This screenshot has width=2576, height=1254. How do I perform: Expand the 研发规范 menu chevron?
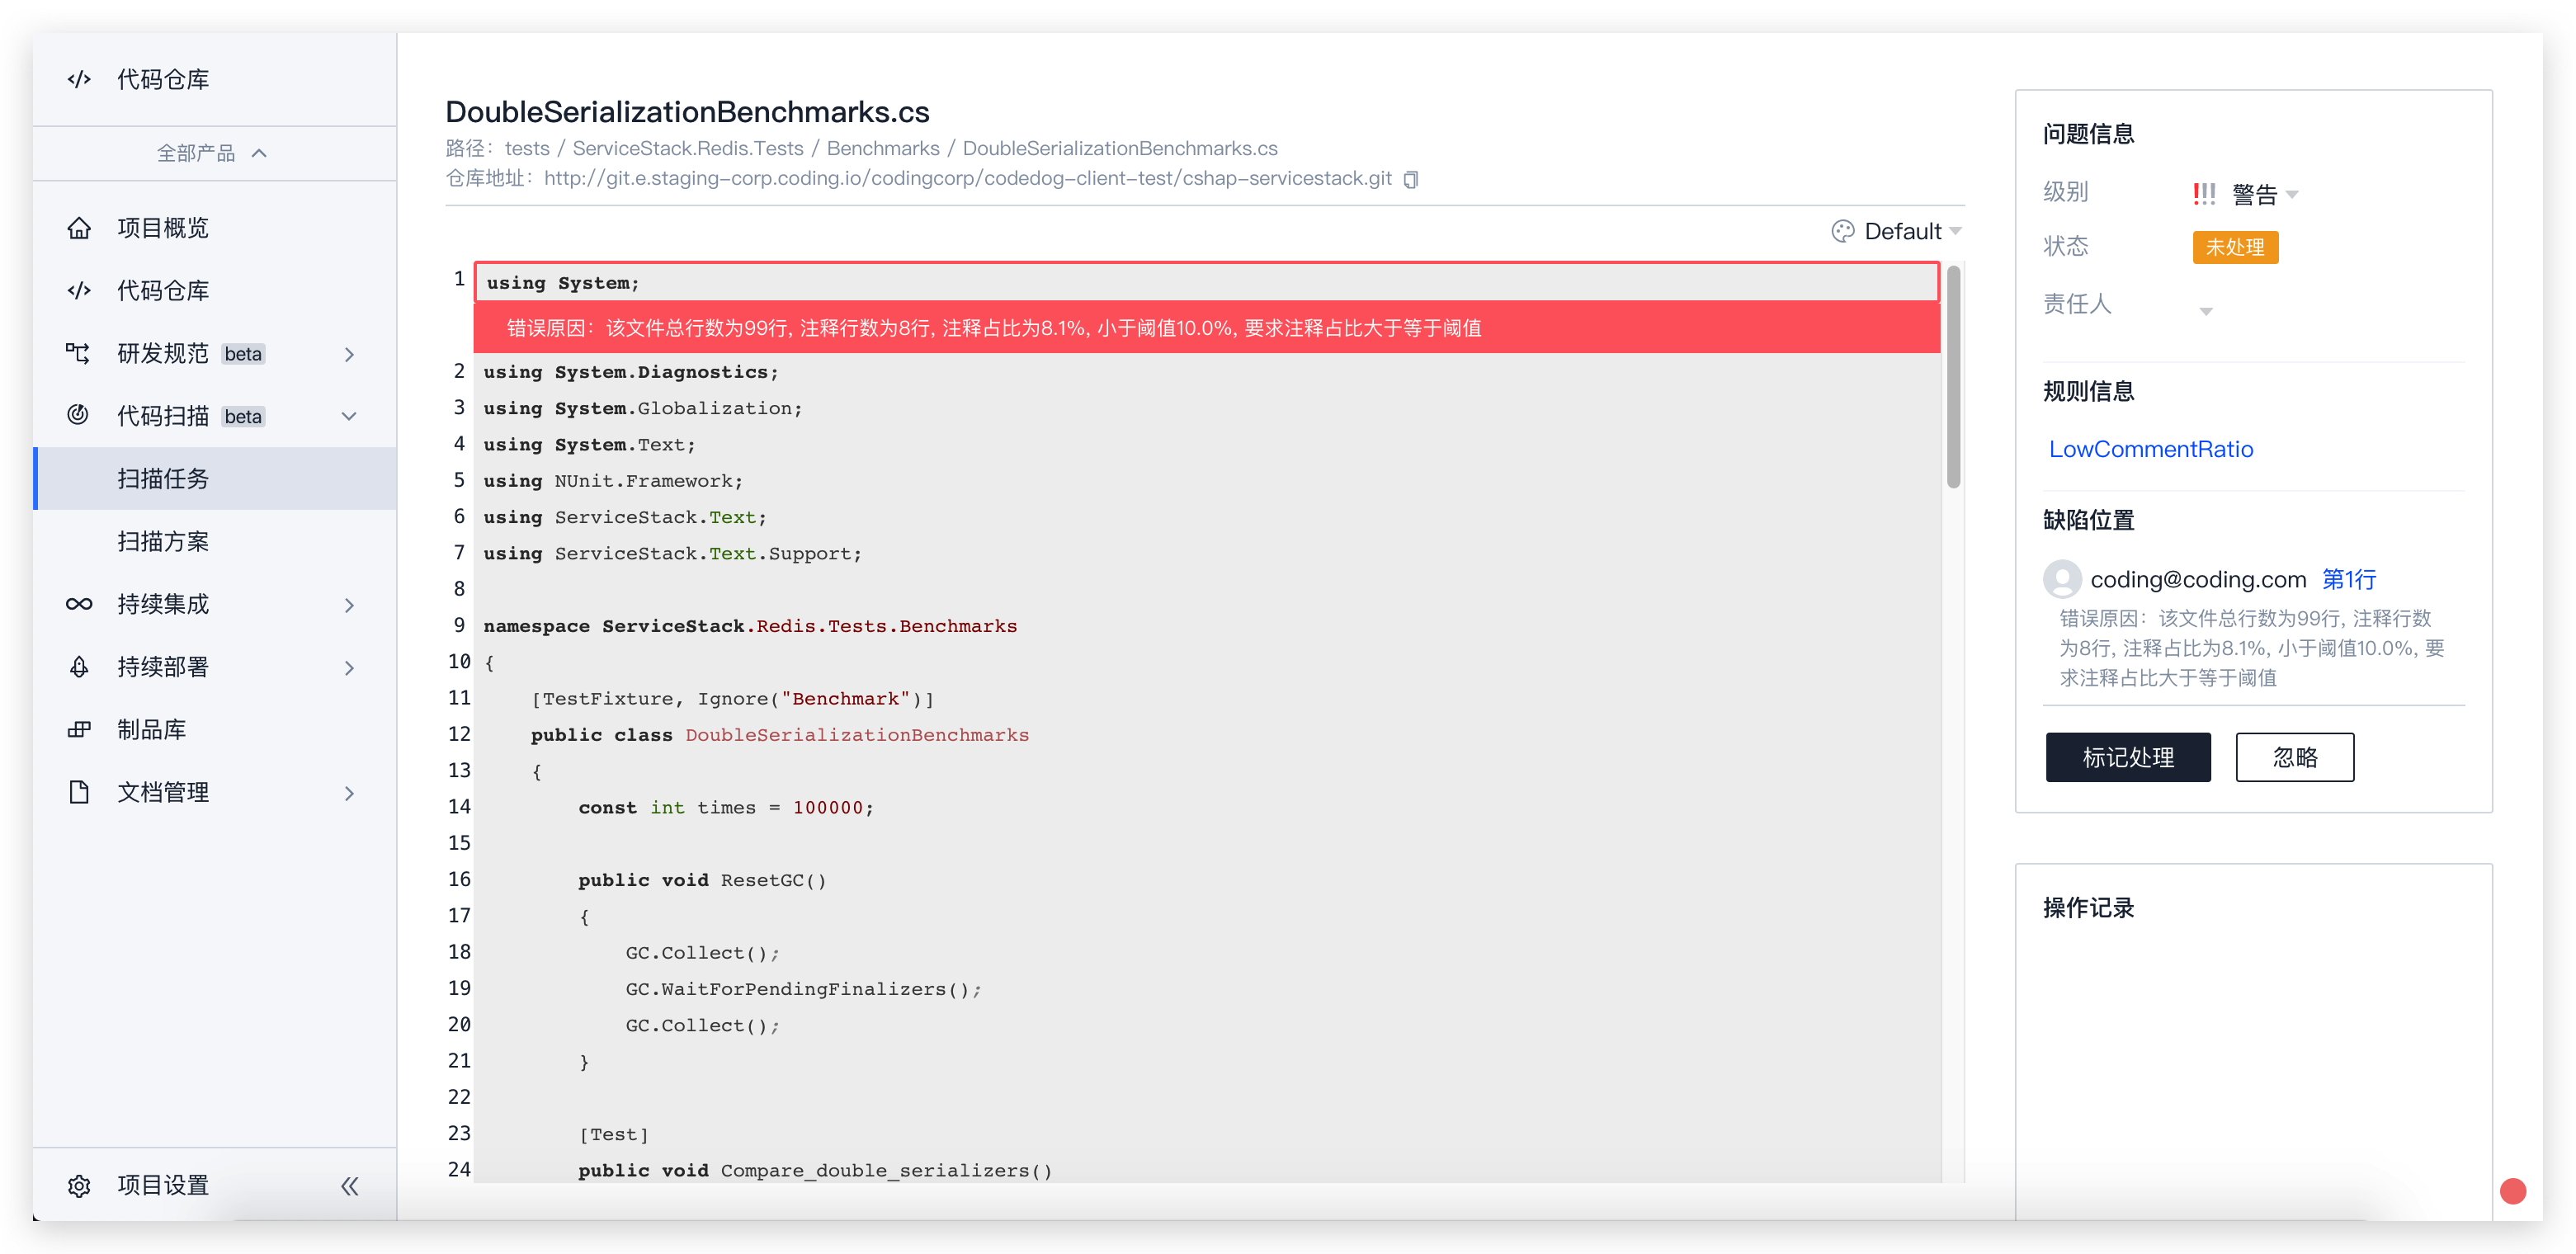click(x=349, y=354)
